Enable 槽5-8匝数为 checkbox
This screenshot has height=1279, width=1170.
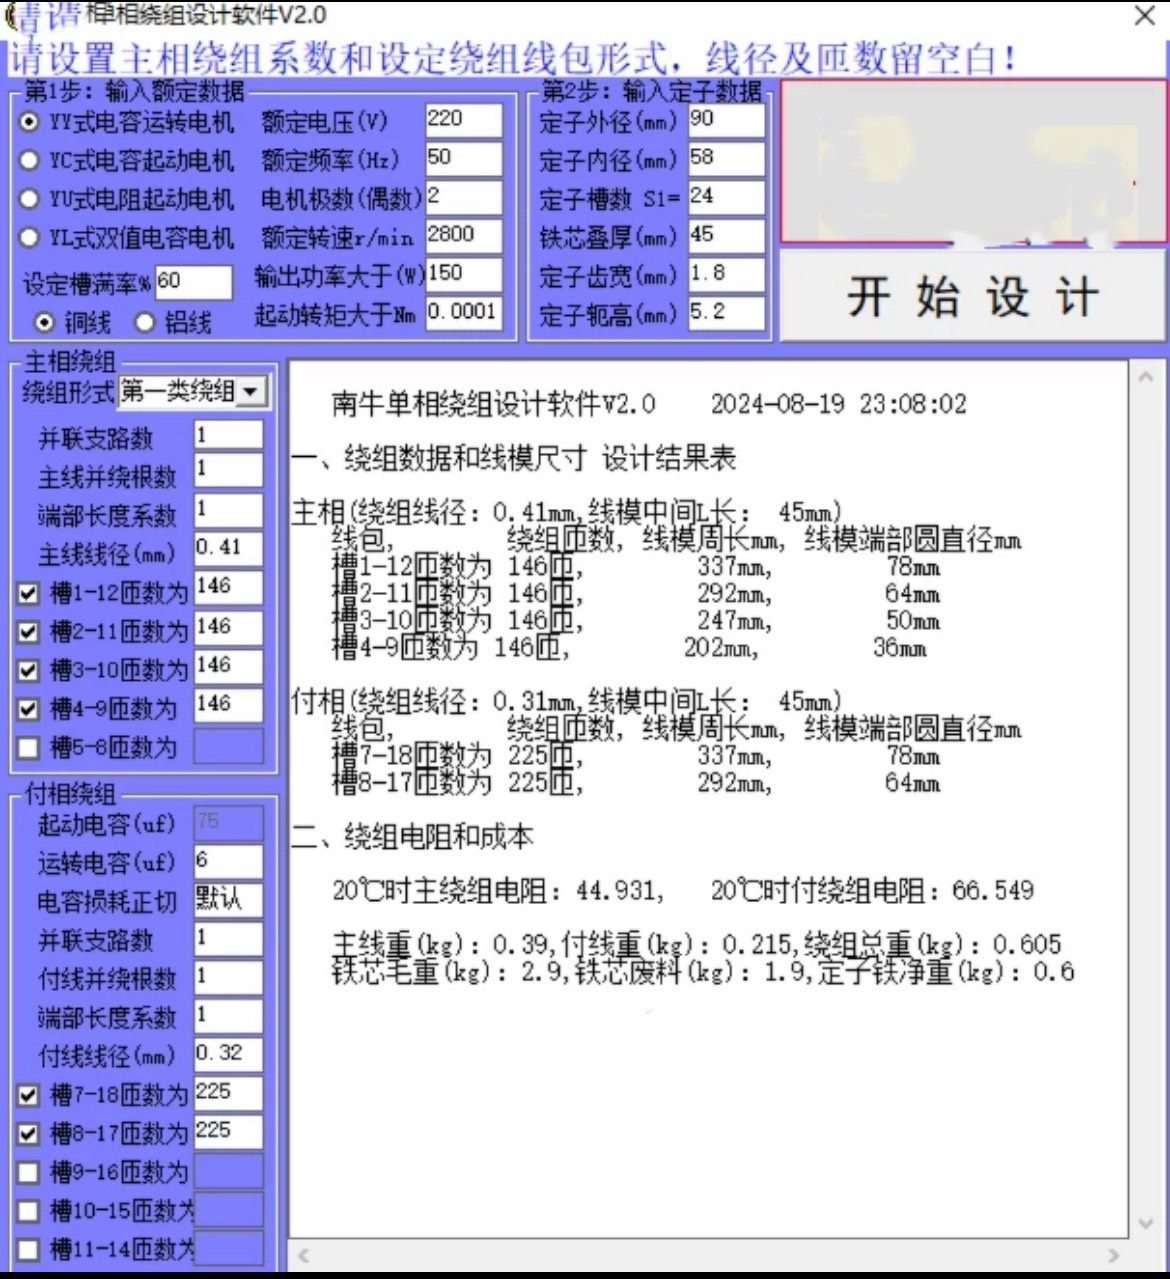pos(29,748)
